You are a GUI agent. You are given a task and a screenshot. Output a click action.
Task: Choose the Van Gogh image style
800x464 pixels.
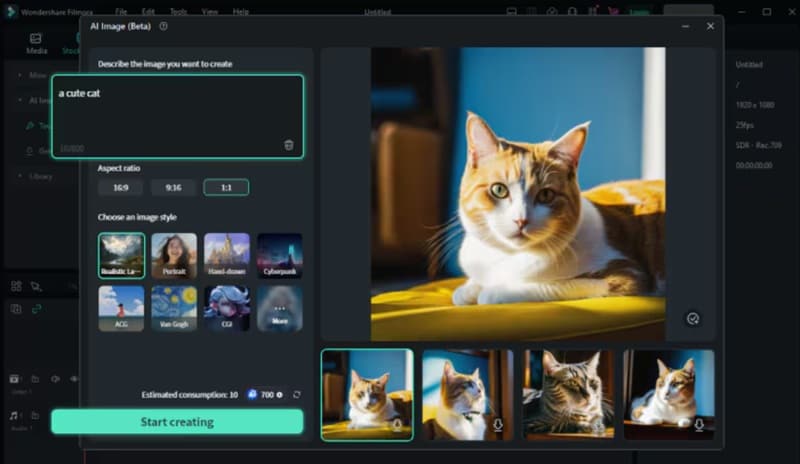[x=174, y=308]
